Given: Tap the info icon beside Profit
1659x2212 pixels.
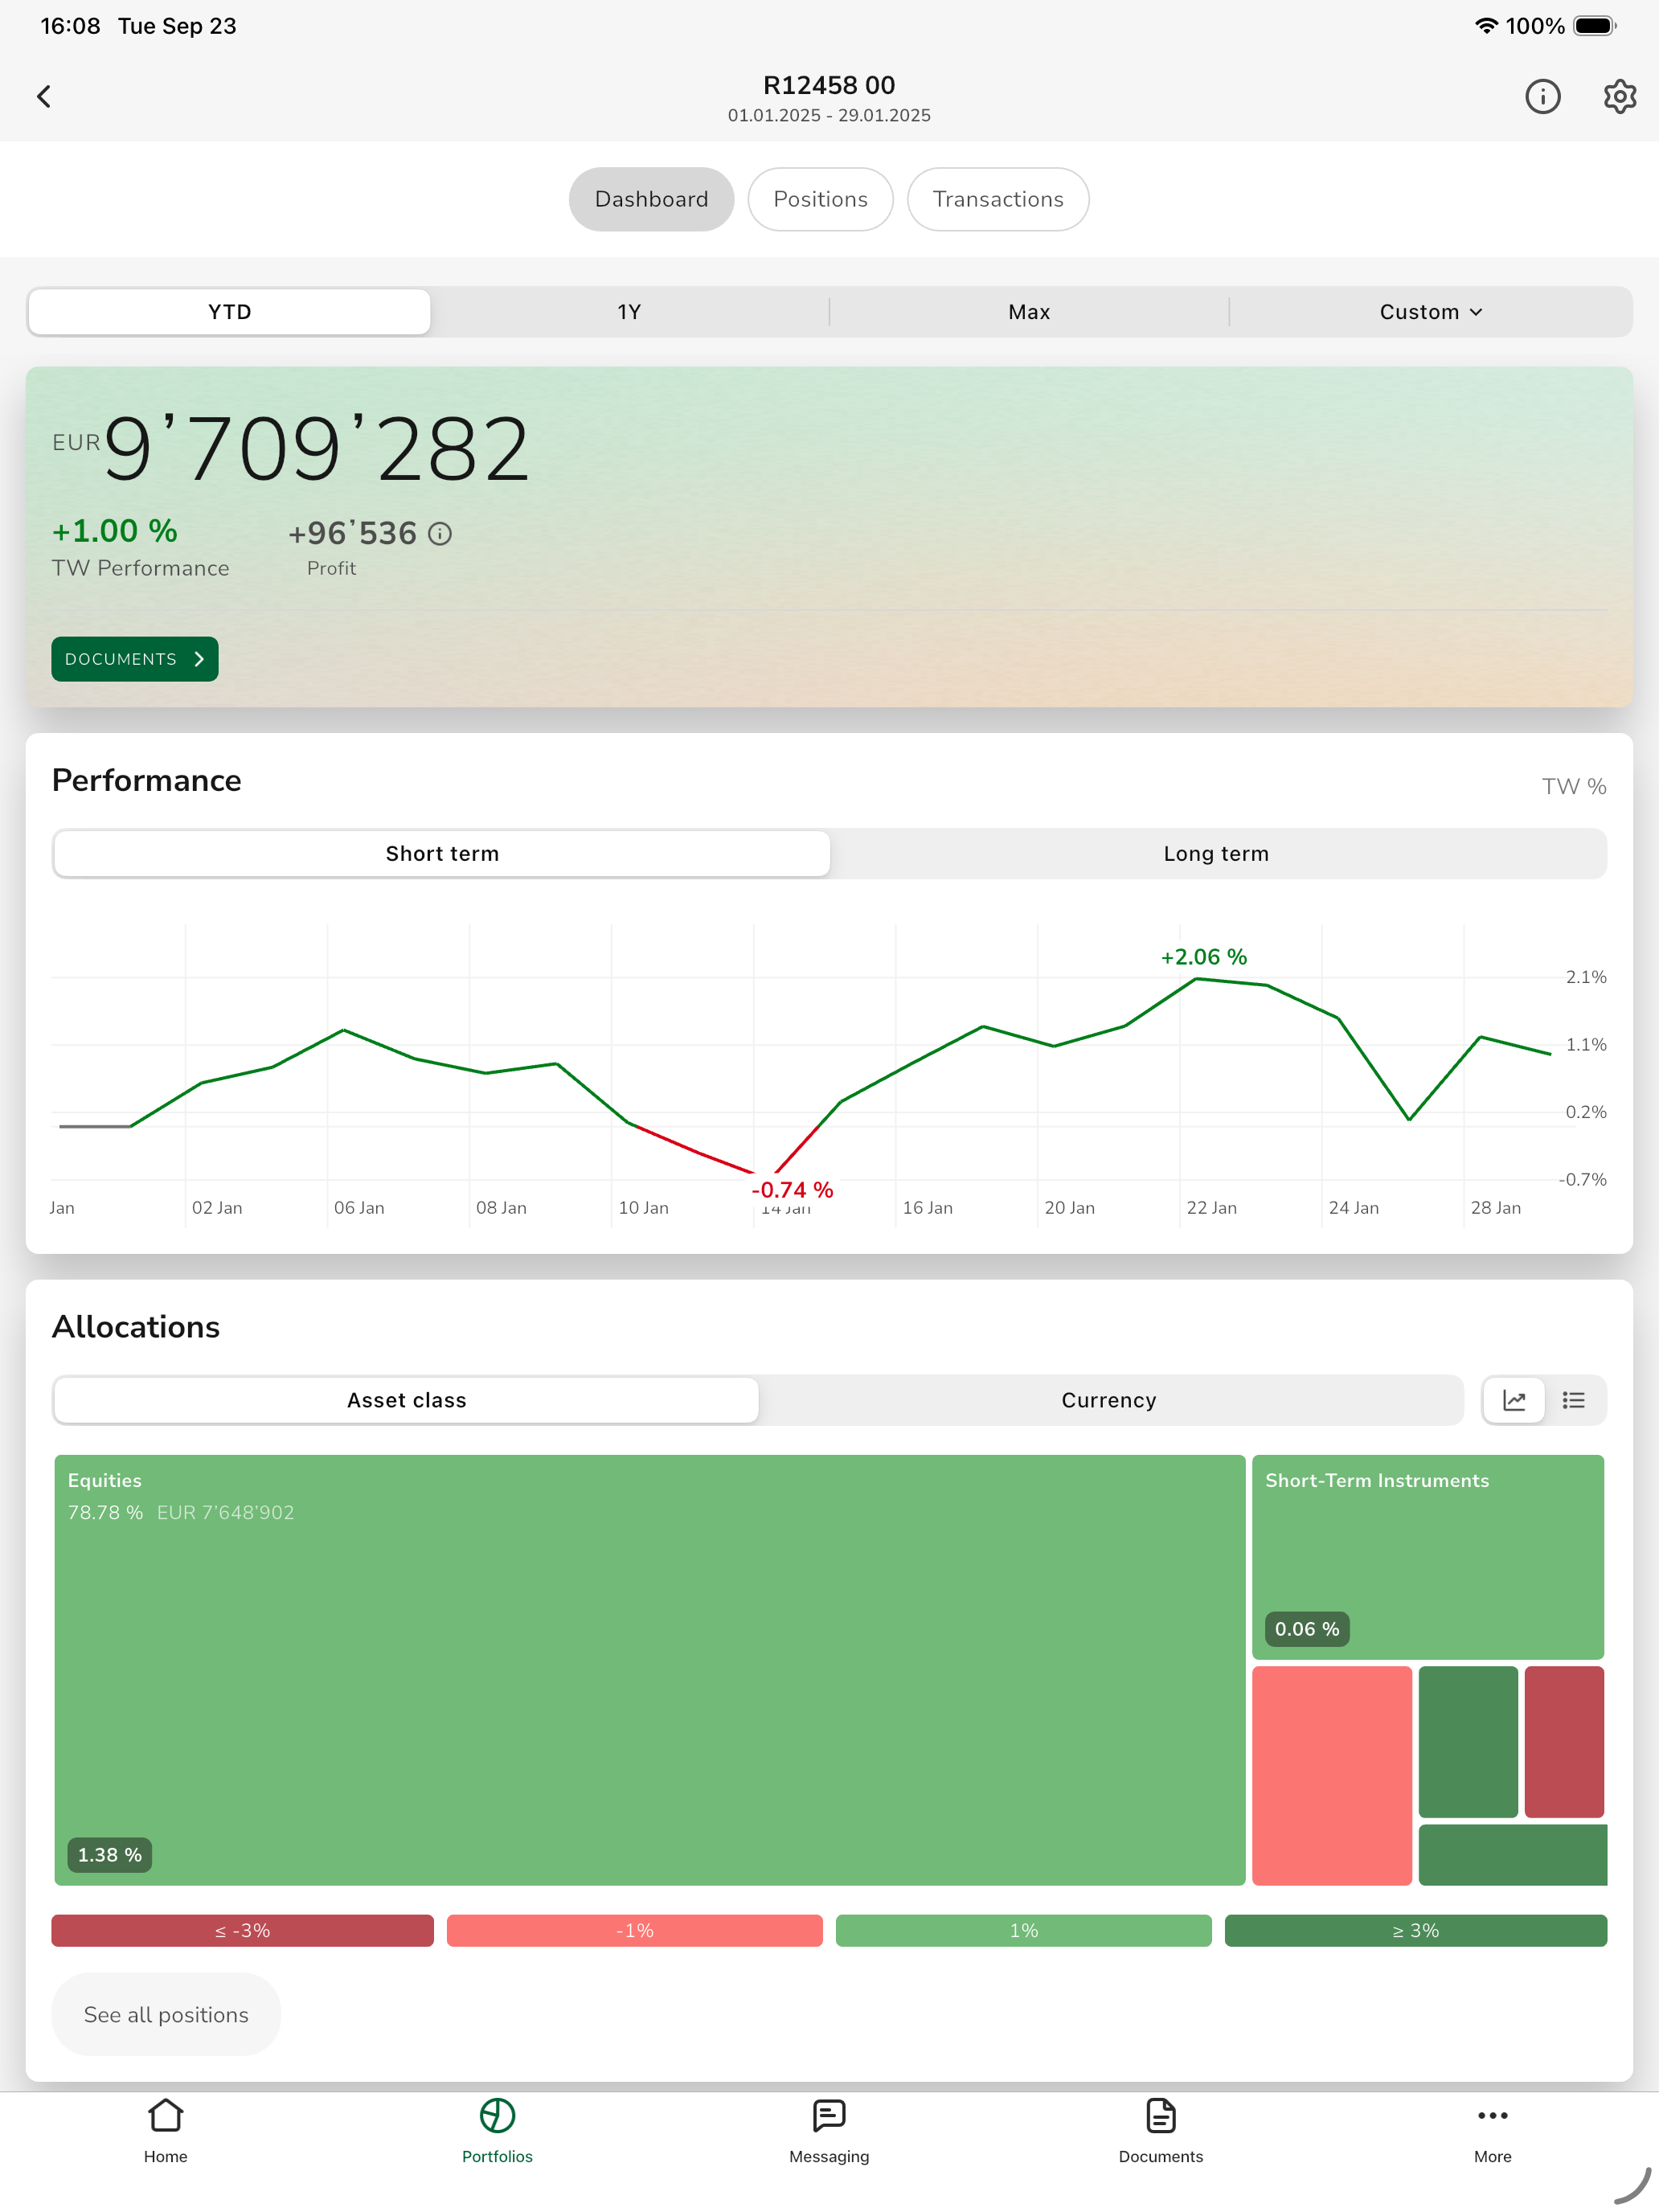Looking at the screenshot, I should [x=440, y=534].
